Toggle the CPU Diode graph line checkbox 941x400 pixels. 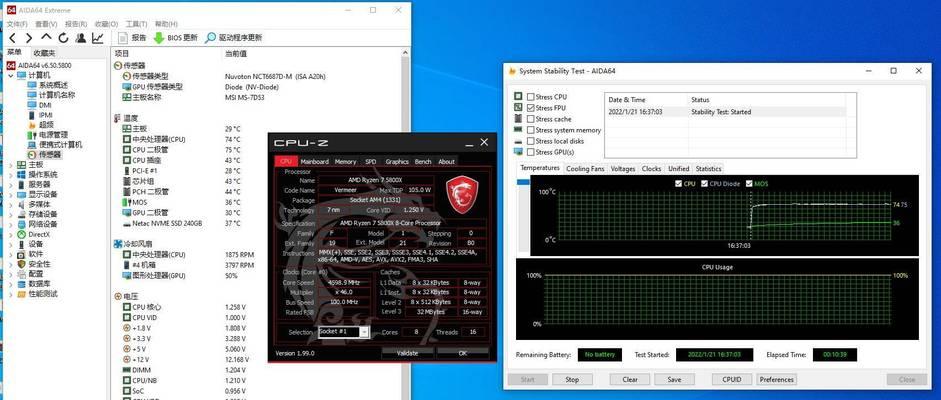tap(705, 184)
